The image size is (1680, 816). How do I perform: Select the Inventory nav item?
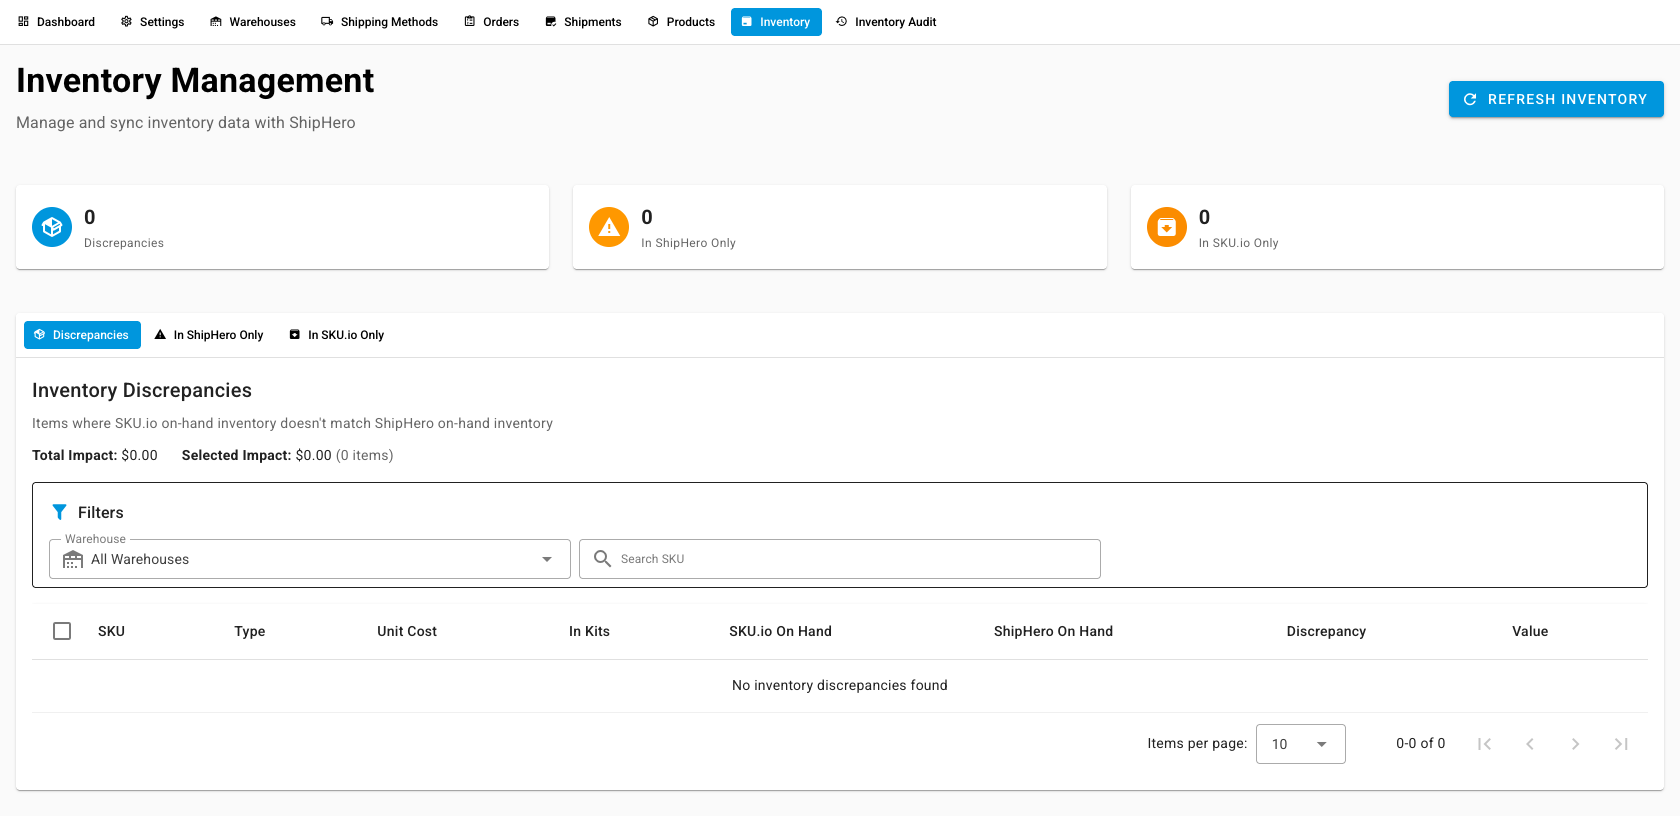pyautogui.click(x=776, y=22)
